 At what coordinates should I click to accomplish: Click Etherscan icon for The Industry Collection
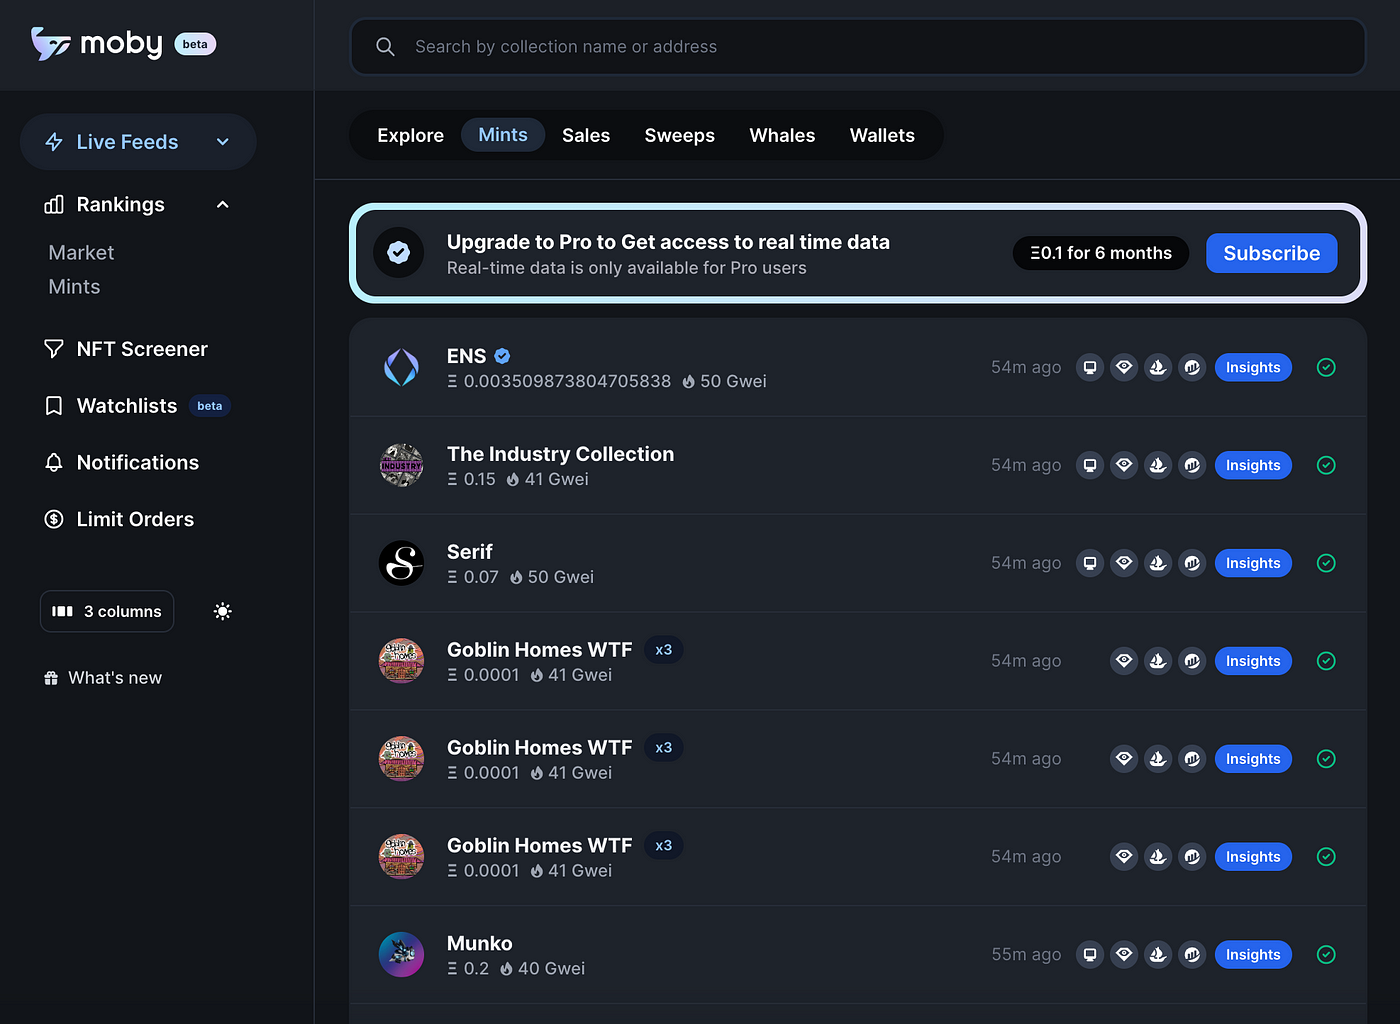1192,465
